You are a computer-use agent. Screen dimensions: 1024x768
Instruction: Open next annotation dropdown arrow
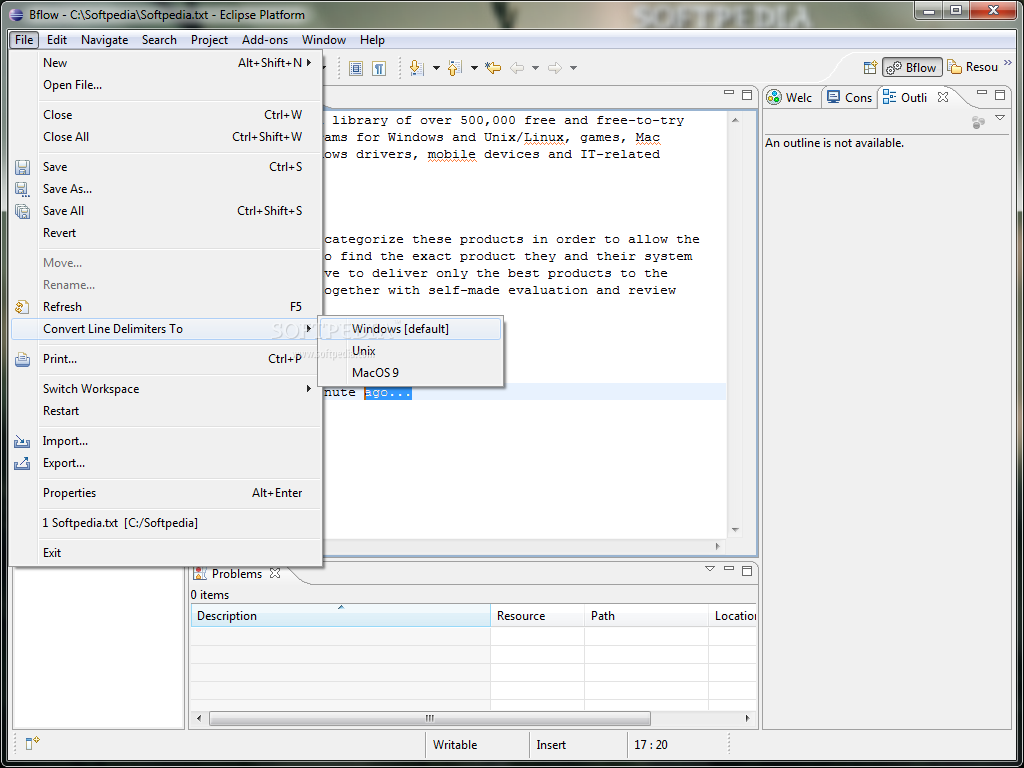coord(436,68)
